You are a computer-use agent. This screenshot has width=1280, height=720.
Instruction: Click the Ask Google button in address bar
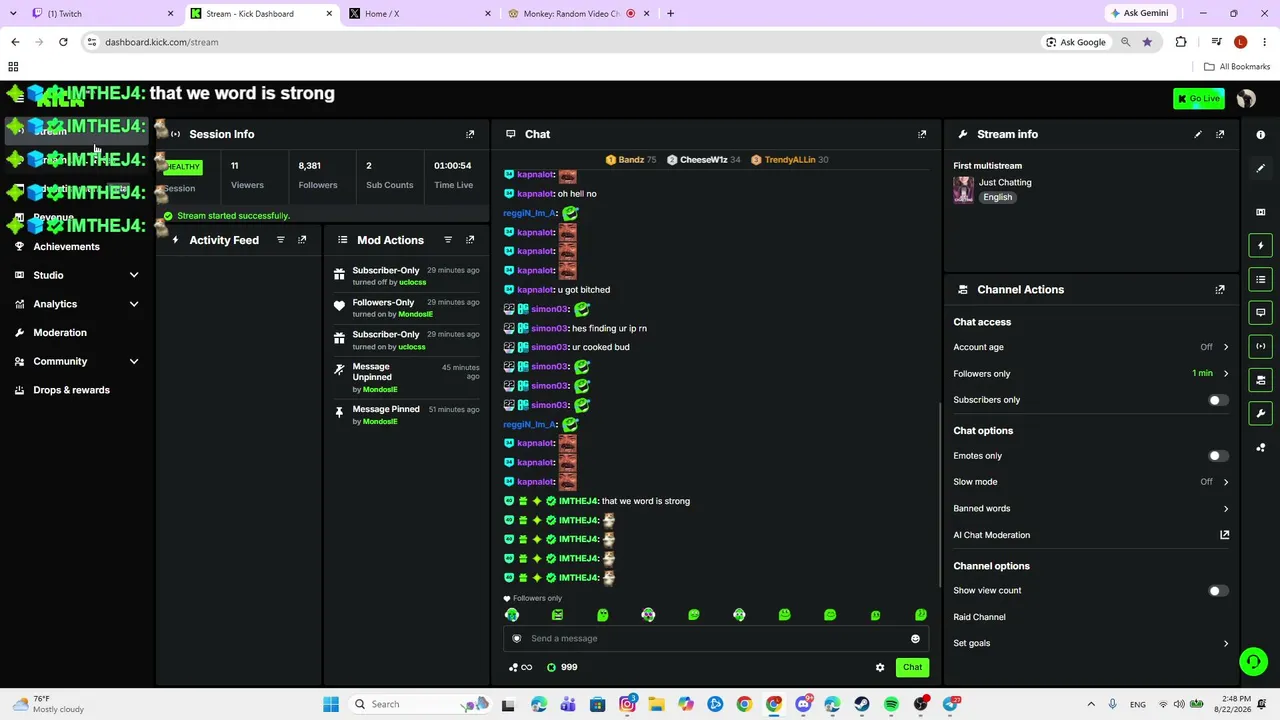point(1075,42)
